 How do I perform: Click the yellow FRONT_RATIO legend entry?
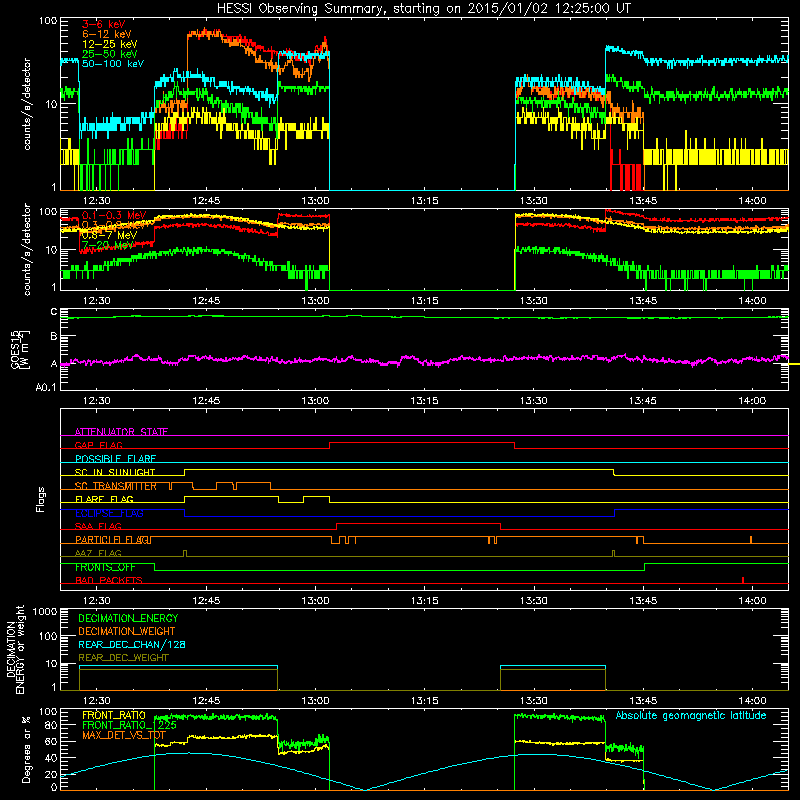click(x=114, y=715)
